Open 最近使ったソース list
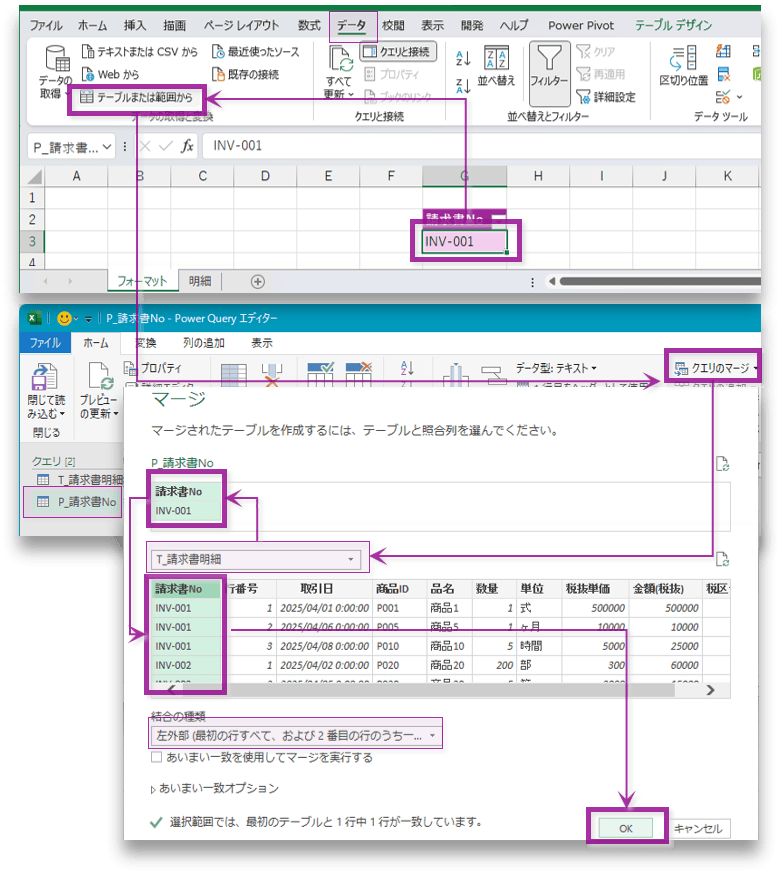The image size is (780, 873). click(x=256, y=52)
